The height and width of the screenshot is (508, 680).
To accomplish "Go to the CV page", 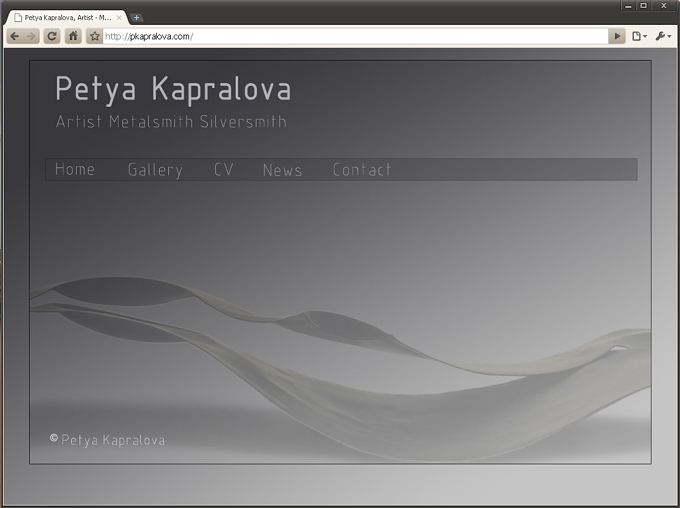I will [224, 169].
